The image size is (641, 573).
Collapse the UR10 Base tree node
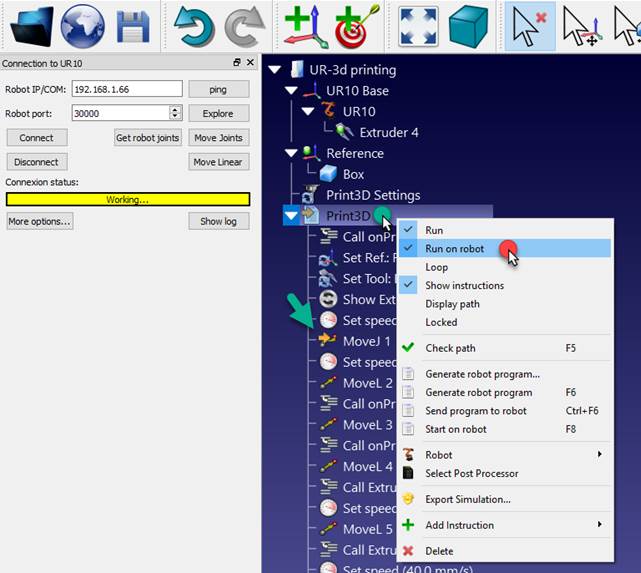coord(292,91)
